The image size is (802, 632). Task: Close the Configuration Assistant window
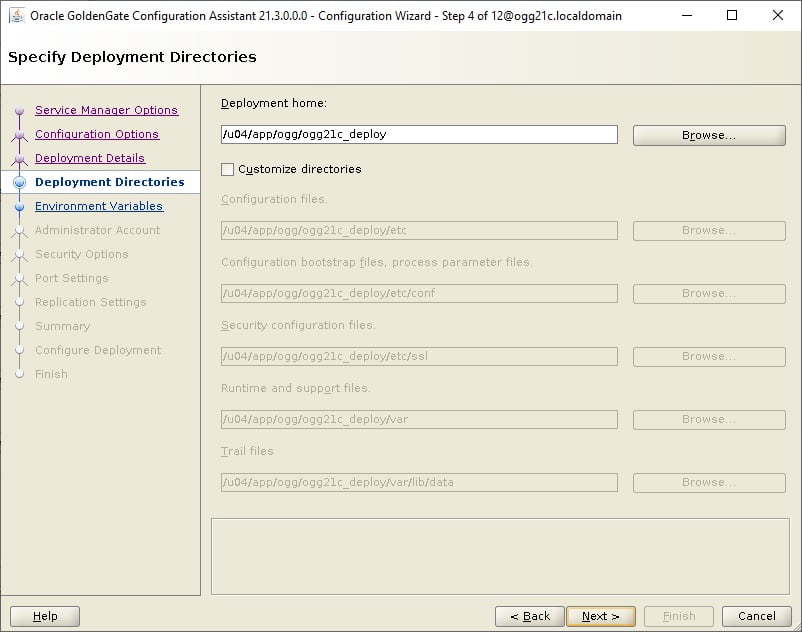(777, 15)
